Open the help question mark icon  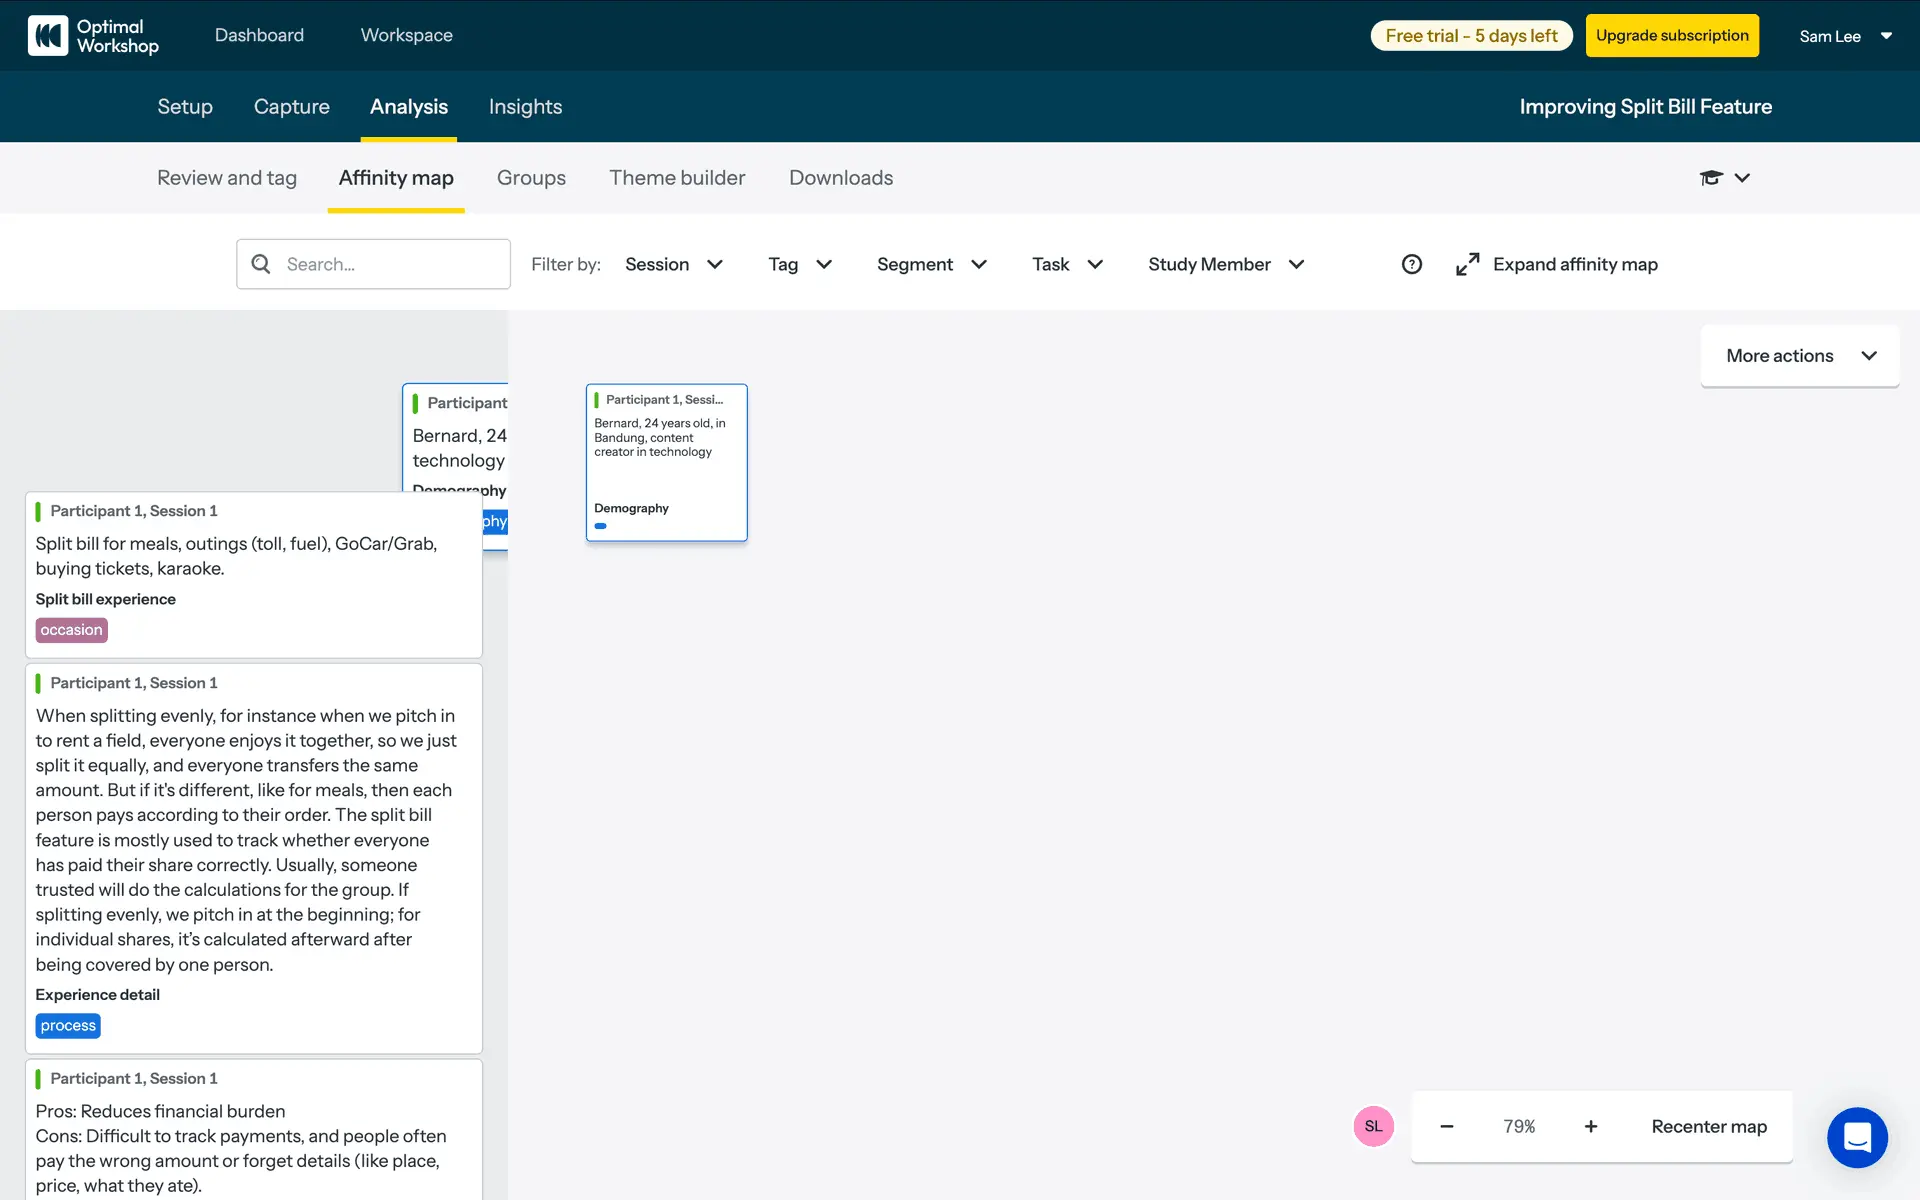point(1411,264)
